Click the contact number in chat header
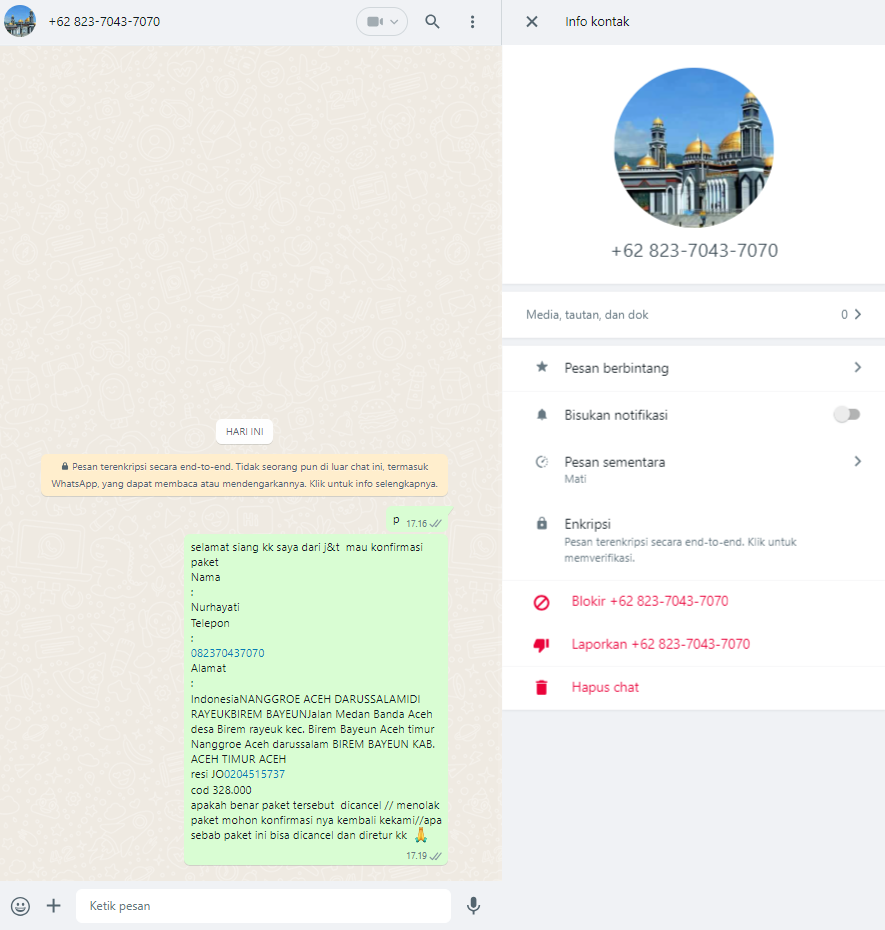The image size is (885, 930). click(104, 22)
